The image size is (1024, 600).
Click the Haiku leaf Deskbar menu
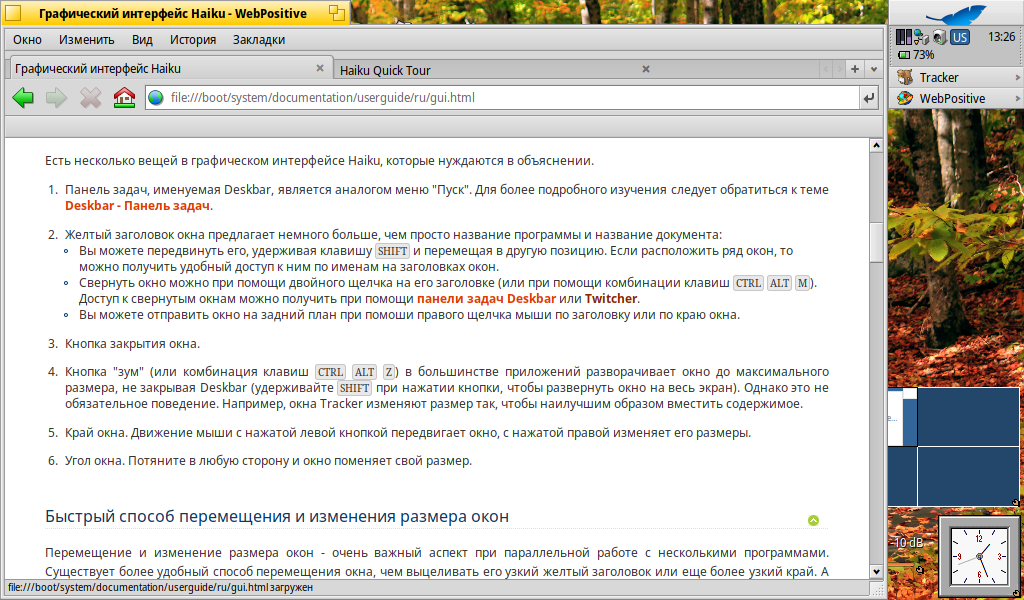click(955, 14)
